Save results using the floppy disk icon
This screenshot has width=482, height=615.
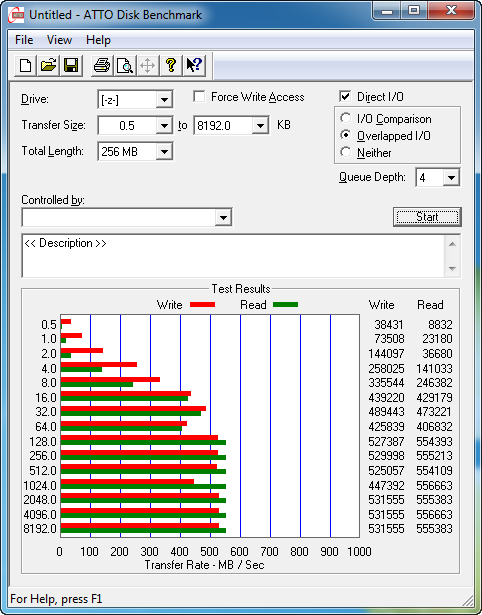tap(71, 65)
